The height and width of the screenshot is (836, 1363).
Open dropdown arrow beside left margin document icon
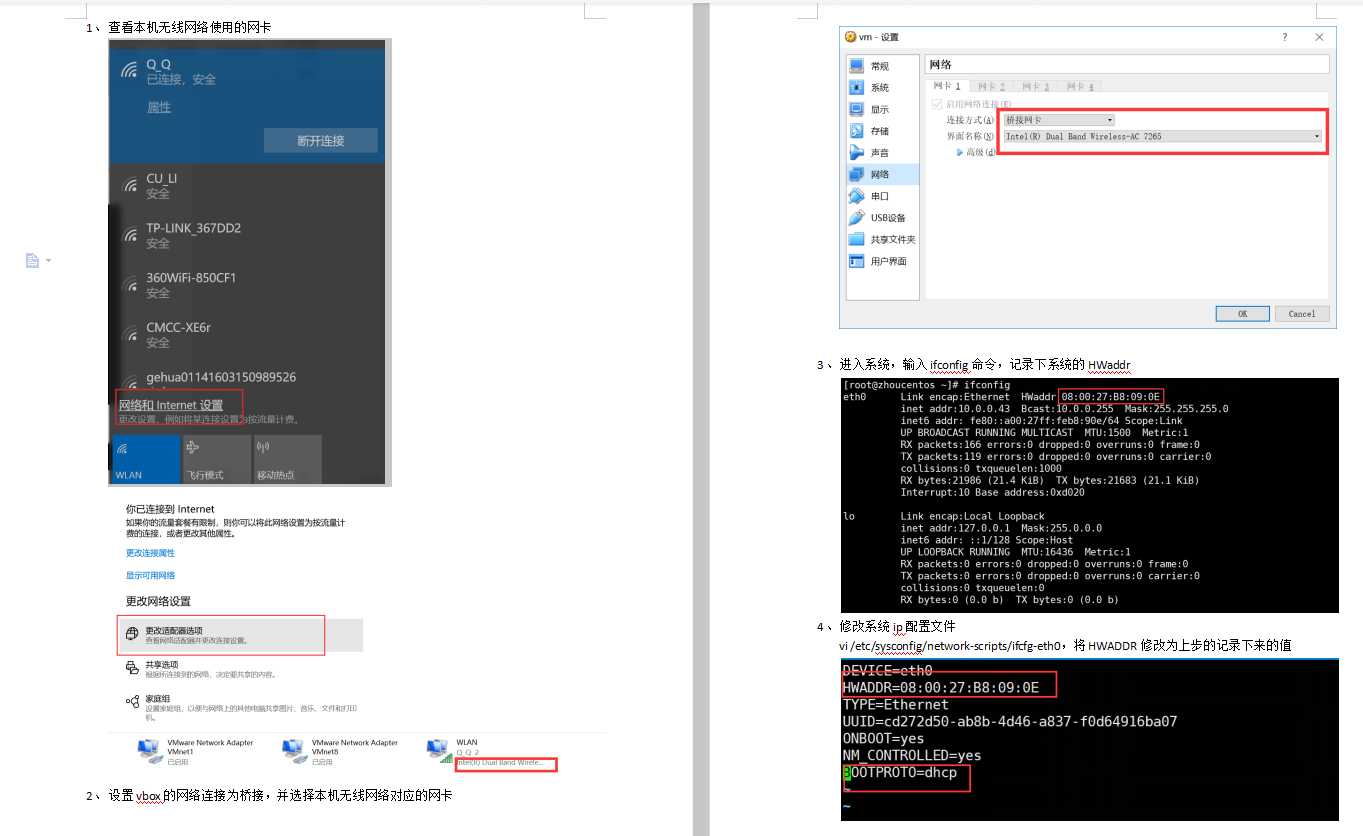[x=47, y=261]
